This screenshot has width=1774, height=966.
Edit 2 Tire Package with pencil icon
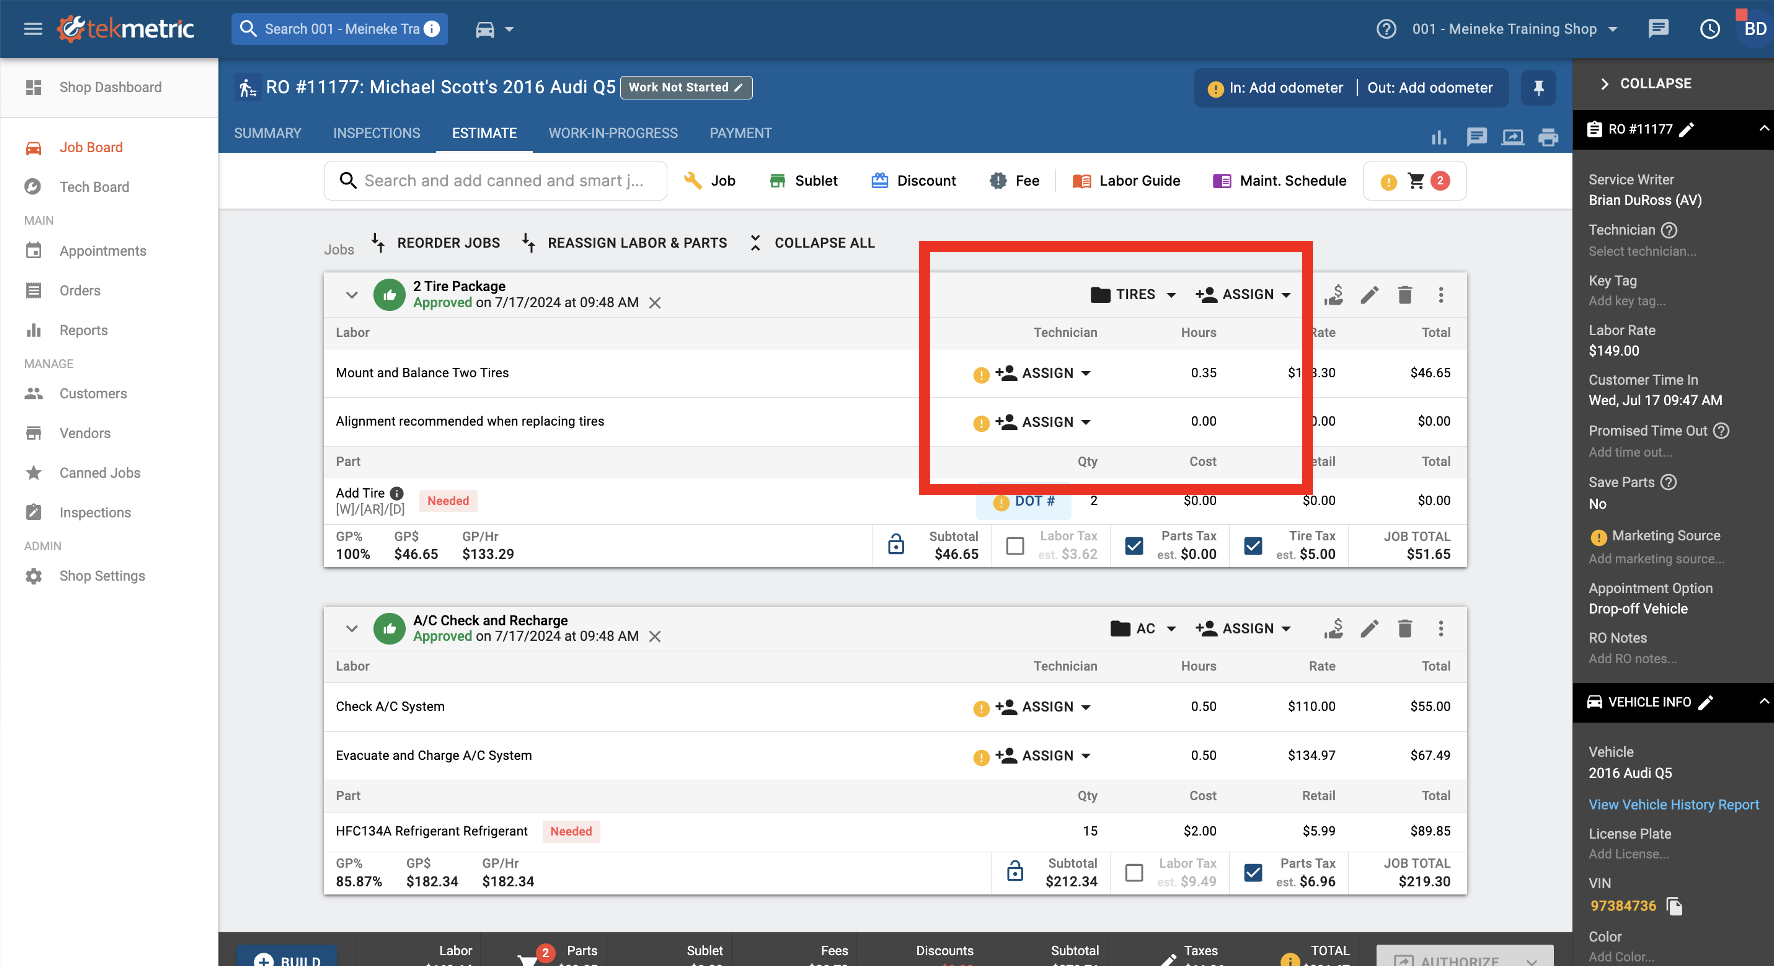(x=1370, y=294)
